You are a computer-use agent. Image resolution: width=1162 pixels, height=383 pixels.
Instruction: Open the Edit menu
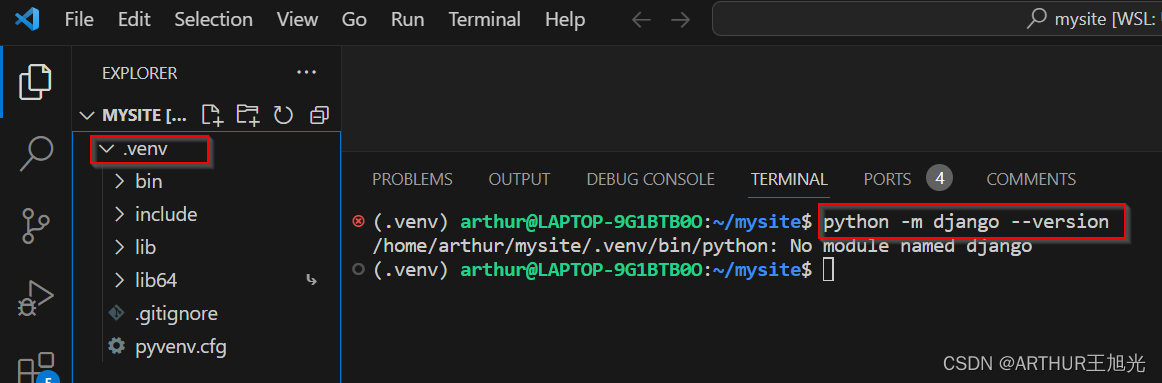click(133, 19)
